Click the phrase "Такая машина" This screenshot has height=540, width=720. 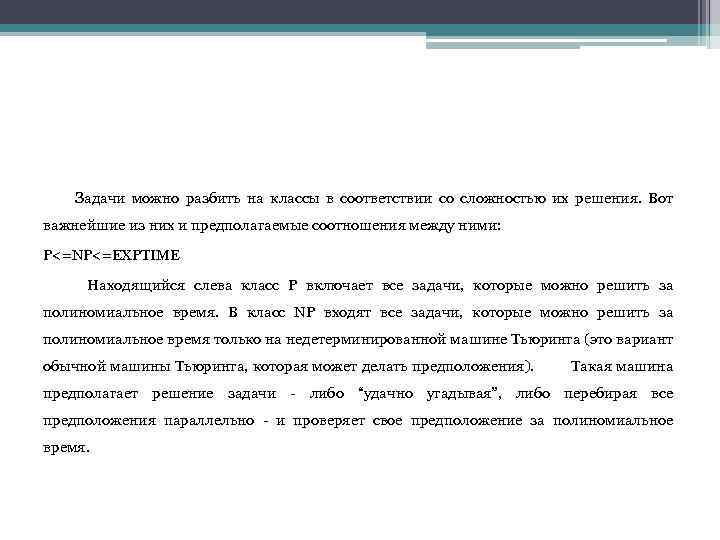point(622,367)
